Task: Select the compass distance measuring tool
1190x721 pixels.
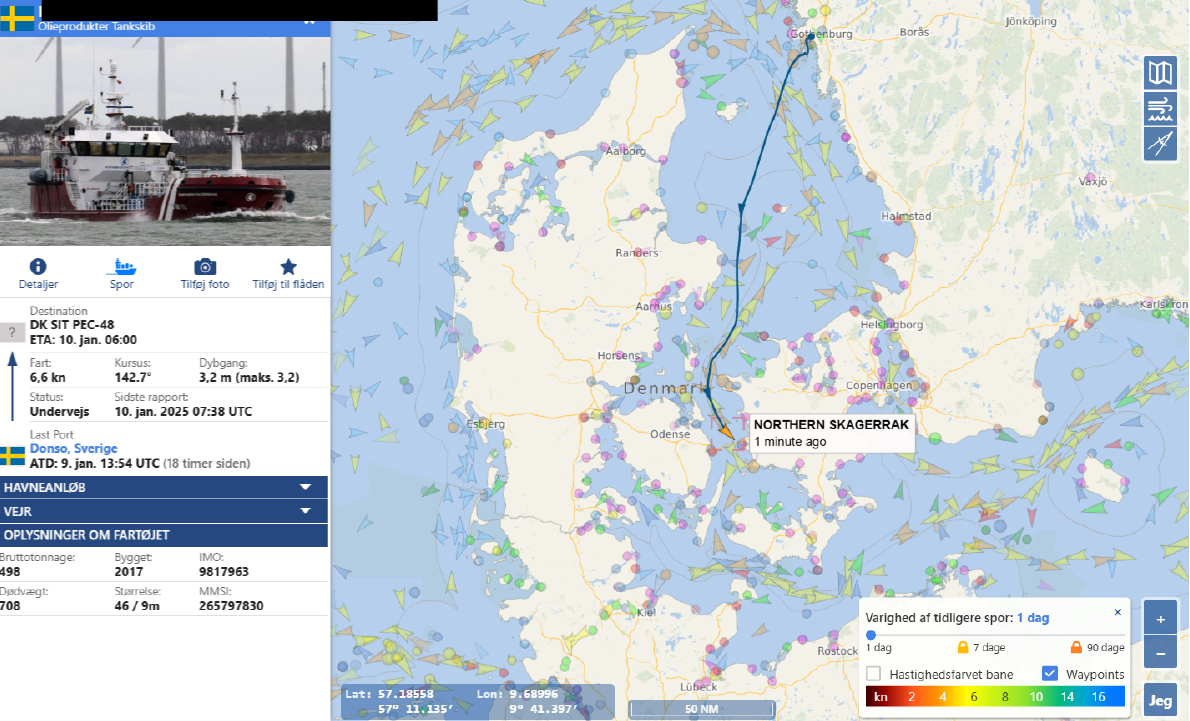Action: tap(1160, 145)
